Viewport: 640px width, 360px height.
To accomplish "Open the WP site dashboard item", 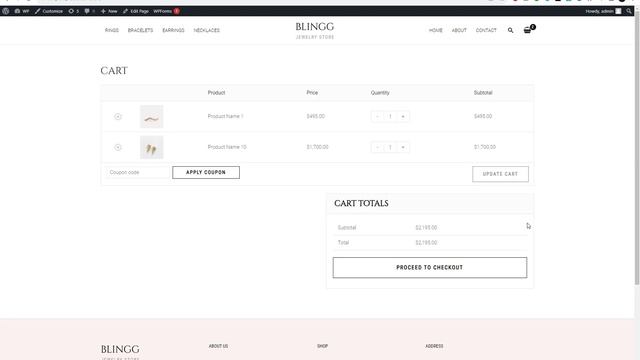I will click(22, 11).
